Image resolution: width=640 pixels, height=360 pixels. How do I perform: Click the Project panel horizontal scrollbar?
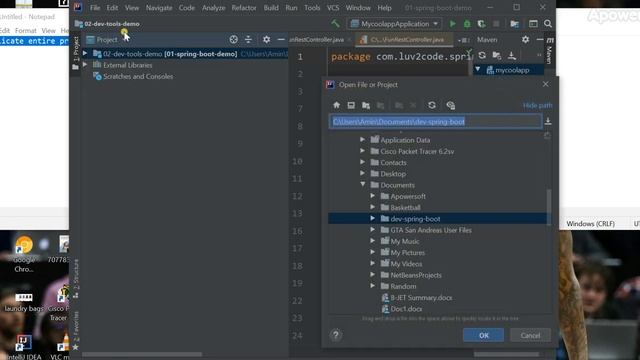(x=142, y=354)
